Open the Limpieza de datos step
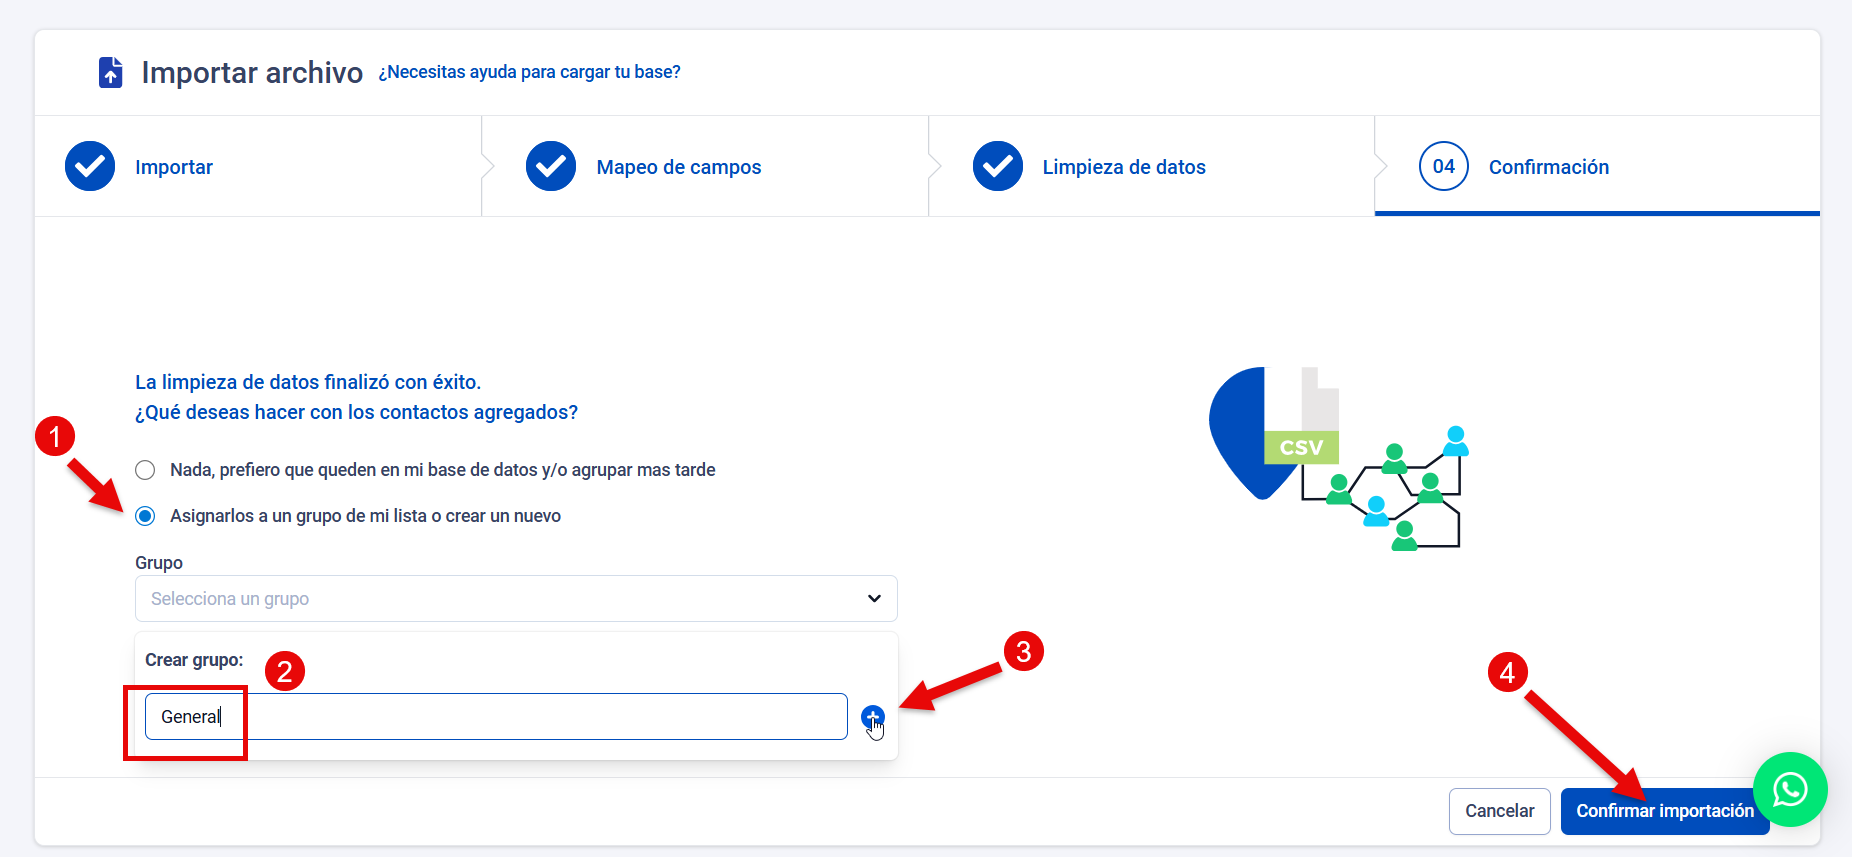Image resolution: width=1852 pixels, height=857 pixels. point(1123,167)
